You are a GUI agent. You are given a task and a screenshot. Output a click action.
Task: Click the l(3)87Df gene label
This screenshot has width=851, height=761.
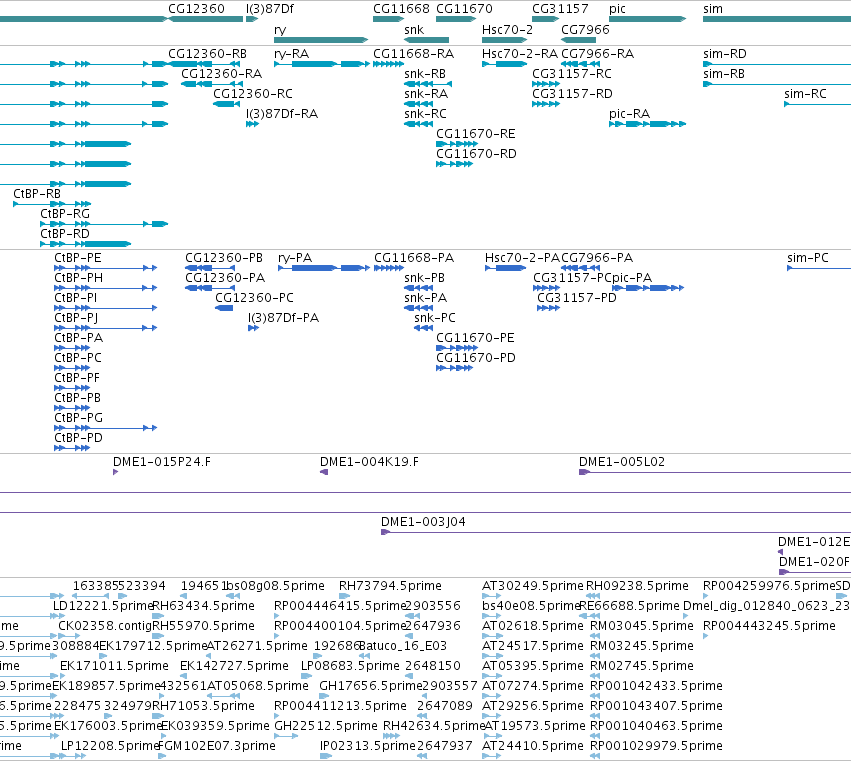(270, 9)
